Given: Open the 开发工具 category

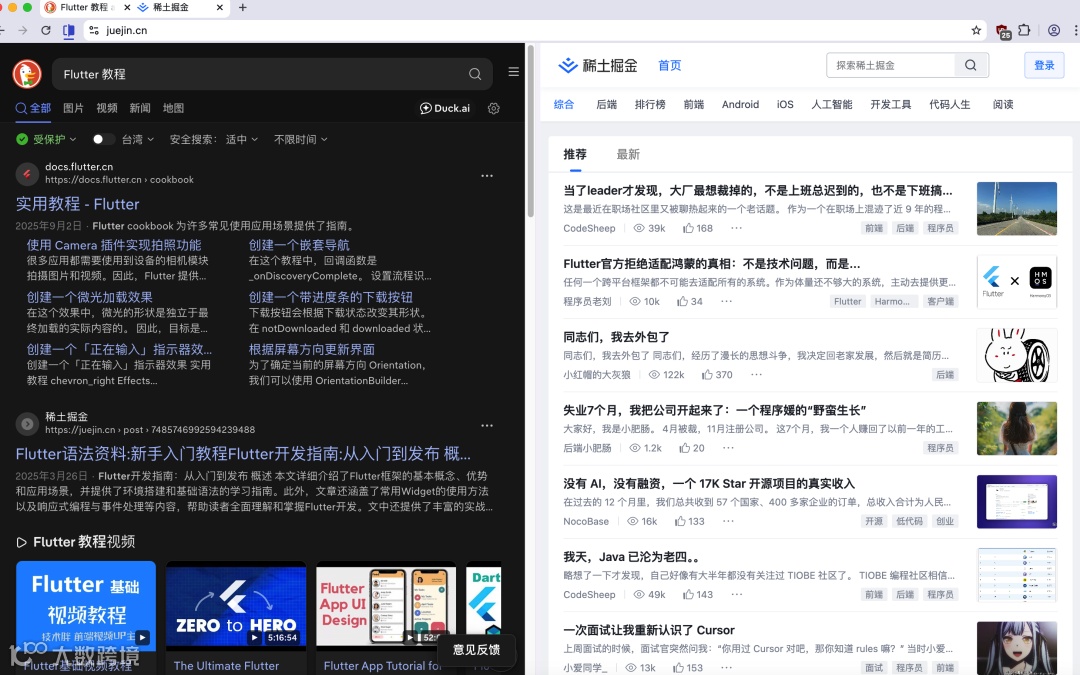Looking at the screenshot, I should point(891,105).
